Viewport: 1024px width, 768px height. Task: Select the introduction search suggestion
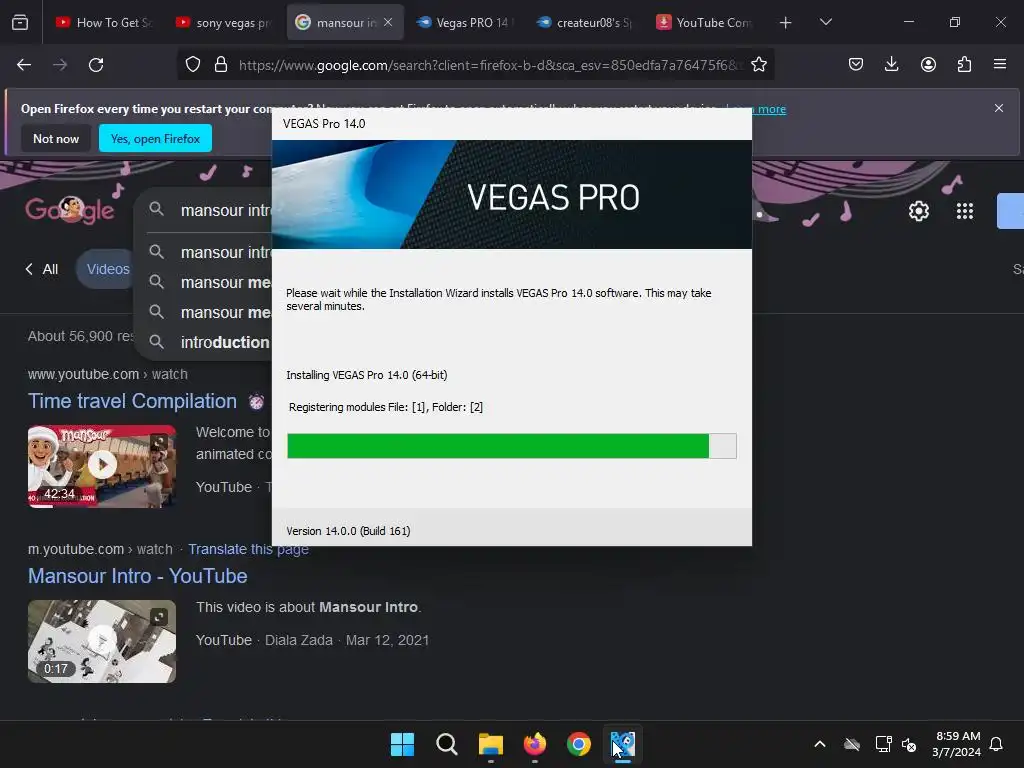point(209,342)
